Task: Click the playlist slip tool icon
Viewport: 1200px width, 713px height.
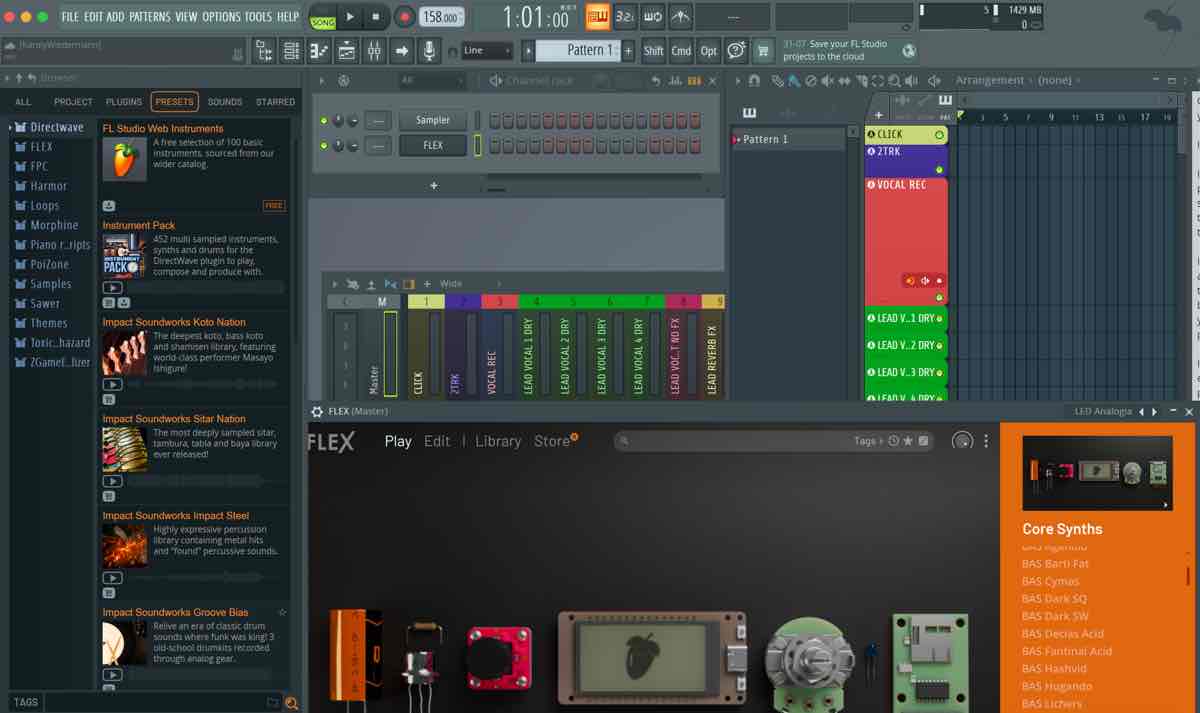Action: tap(843, 81)
